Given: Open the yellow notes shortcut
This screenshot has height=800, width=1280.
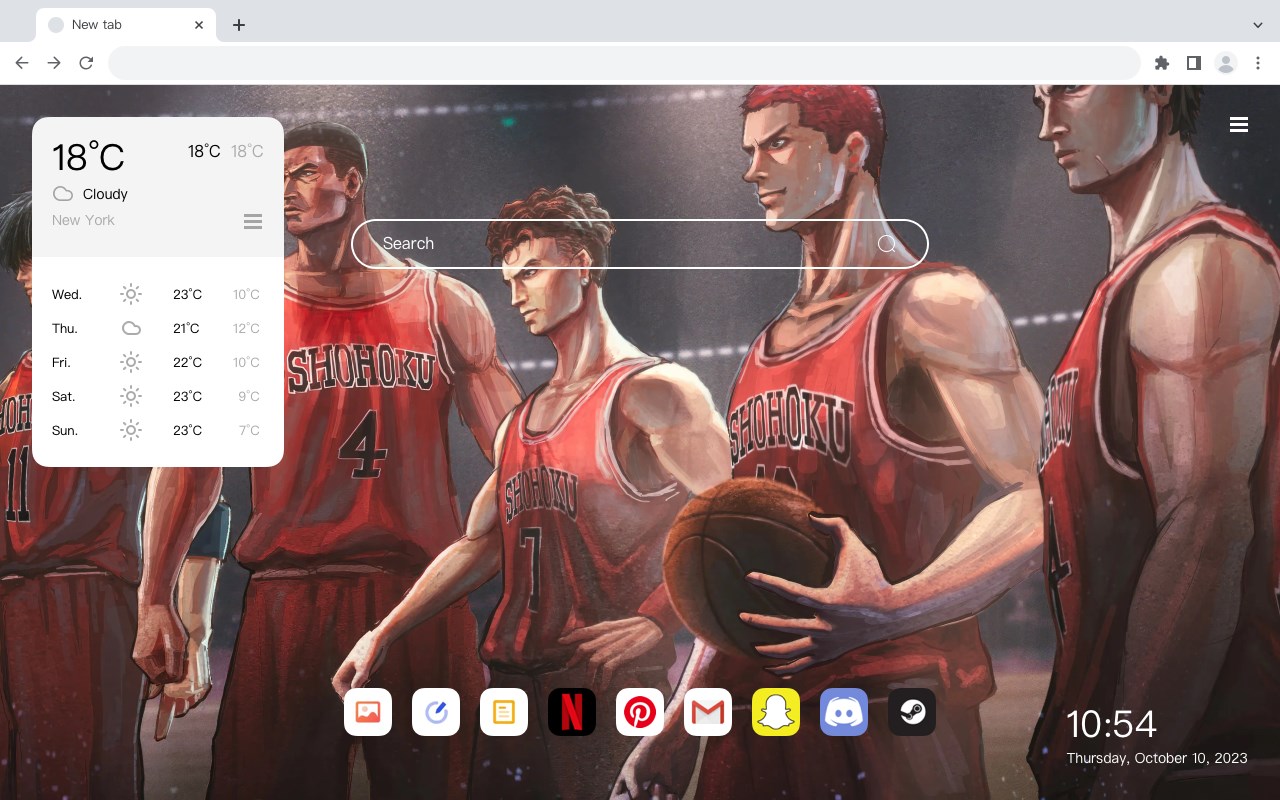Looking at the screenshot, I should (504, 712).
